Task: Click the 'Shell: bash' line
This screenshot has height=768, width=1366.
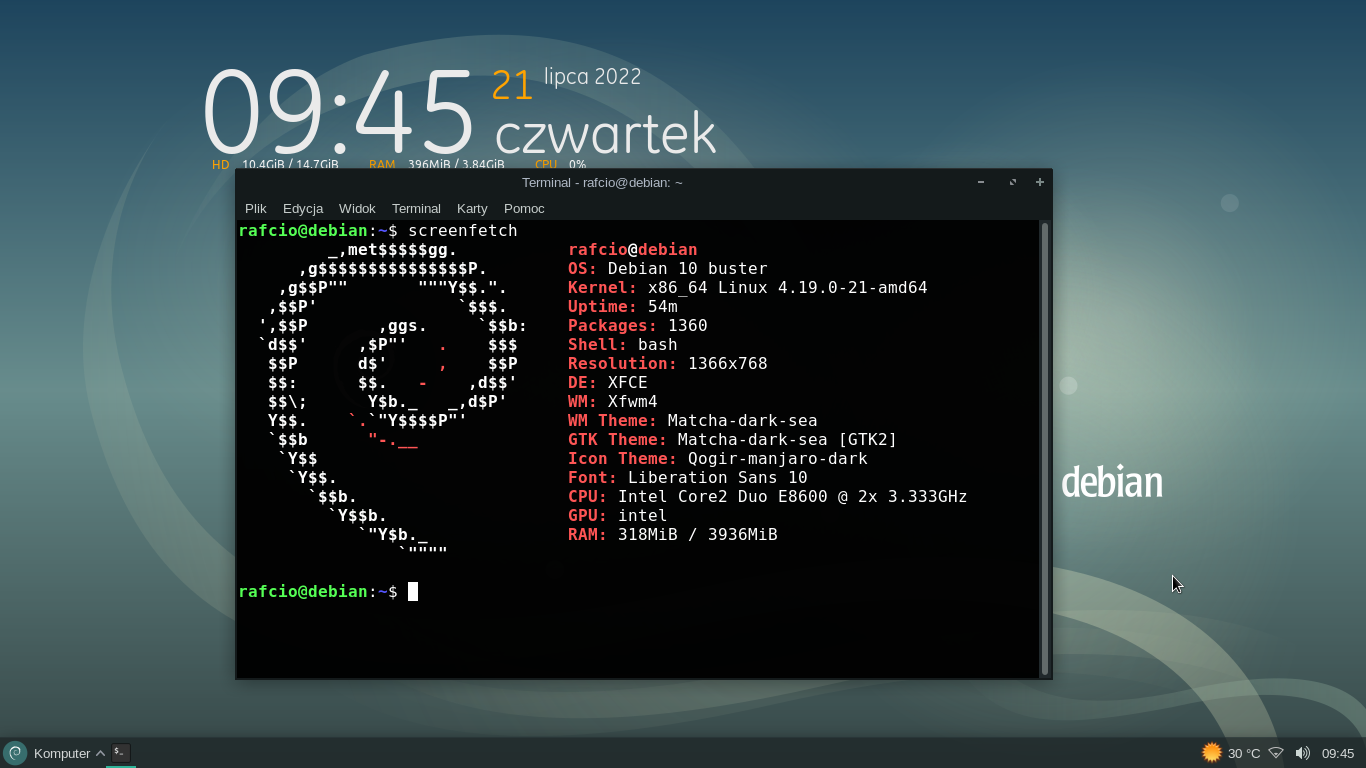Action: click(623, 344)
